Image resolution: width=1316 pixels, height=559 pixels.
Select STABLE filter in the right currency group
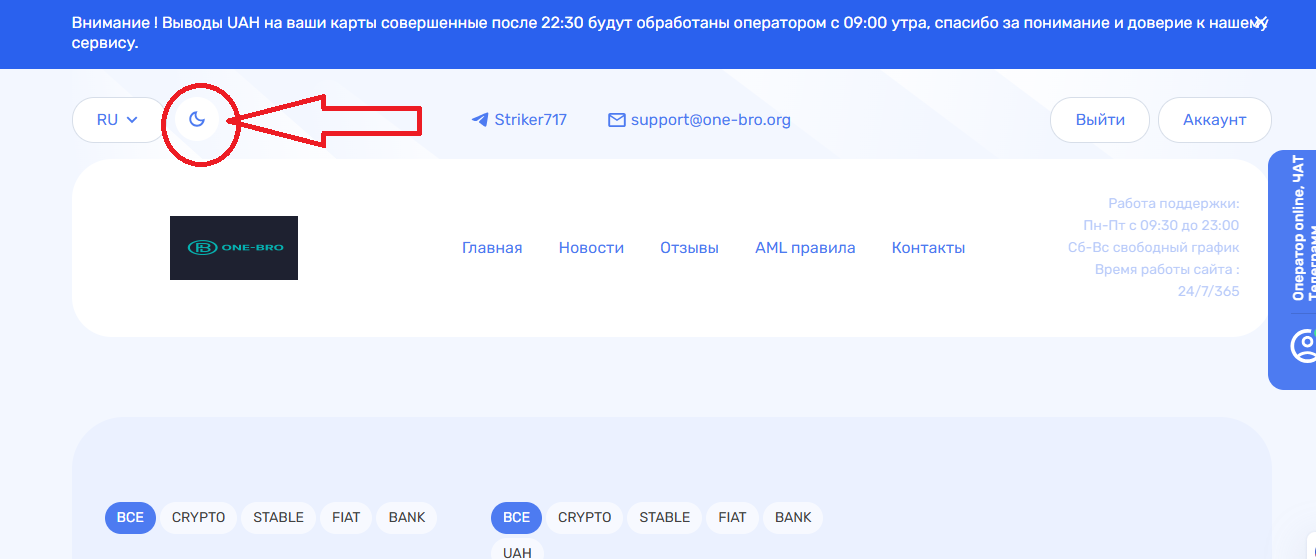click(x=664, y=517)
